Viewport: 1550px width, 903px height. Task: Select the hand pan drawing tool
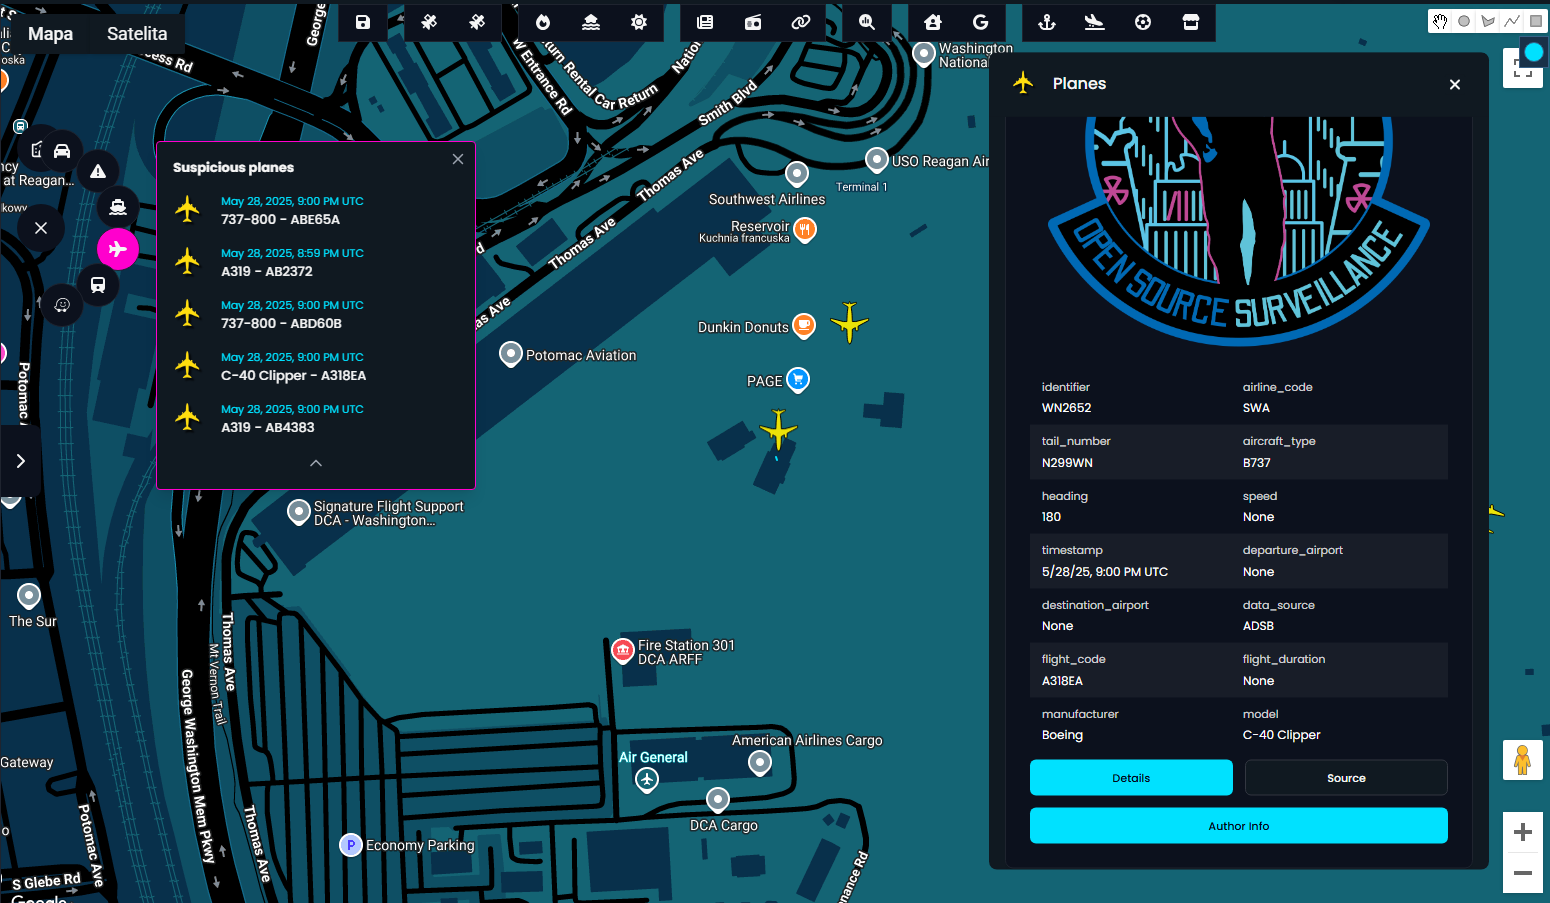pyautogui.click(x=1440, y=21)
